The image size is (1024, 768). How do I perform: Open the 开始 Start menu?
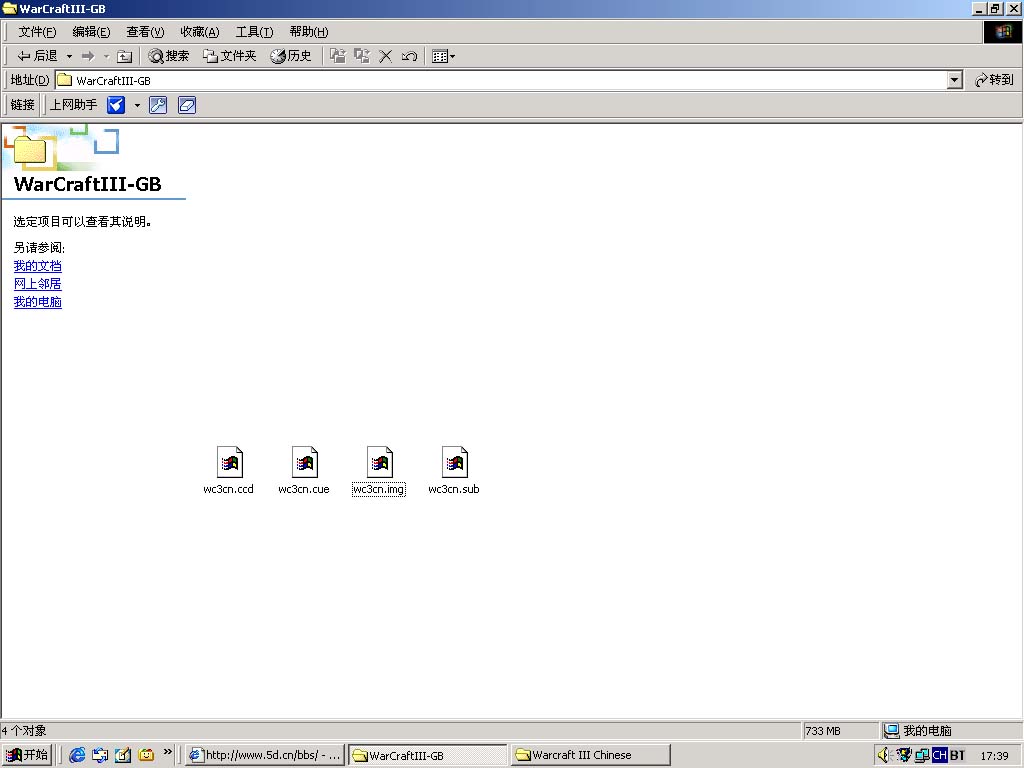tap(27, 755)
